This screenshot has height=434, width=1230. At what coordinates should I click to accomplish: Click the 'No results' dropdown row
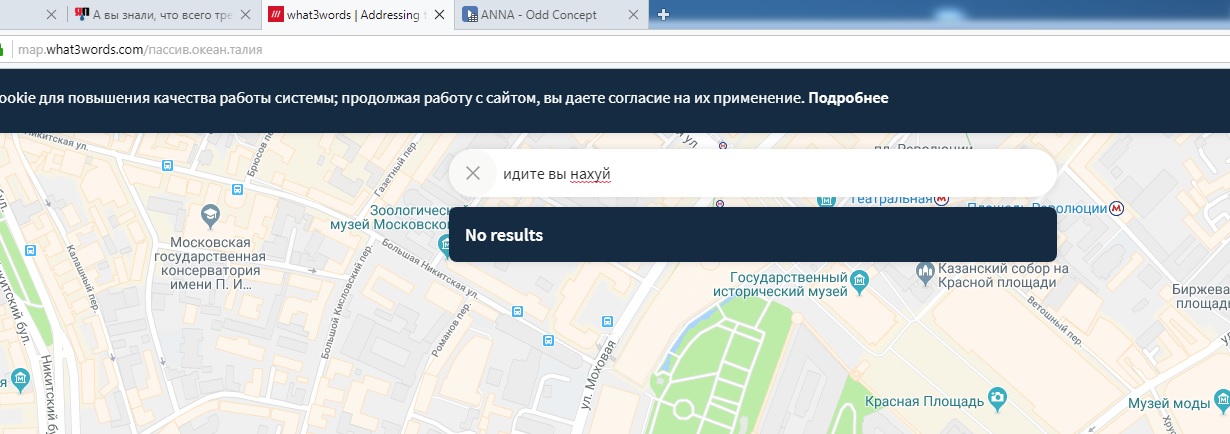point(753,235)
